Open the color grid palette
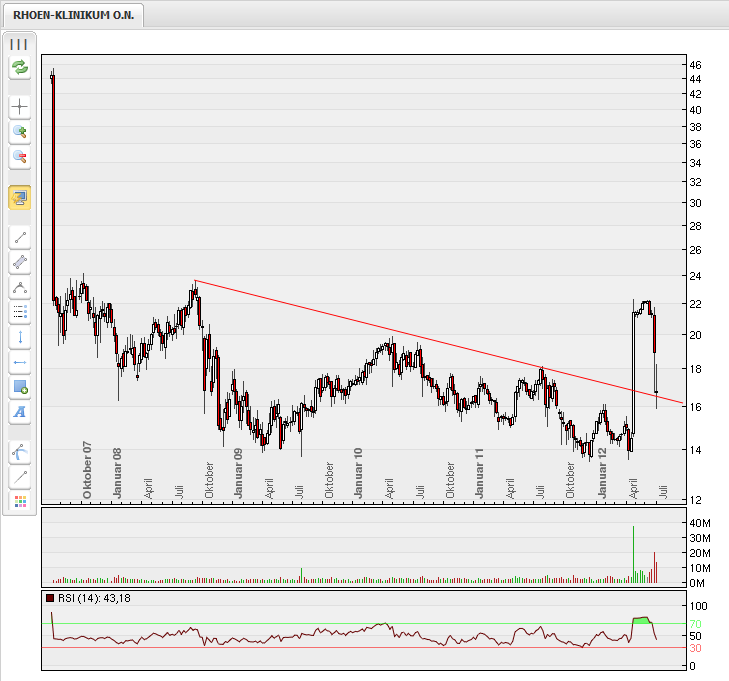Screen dimensions: 729x681 (x=20, y=502)
